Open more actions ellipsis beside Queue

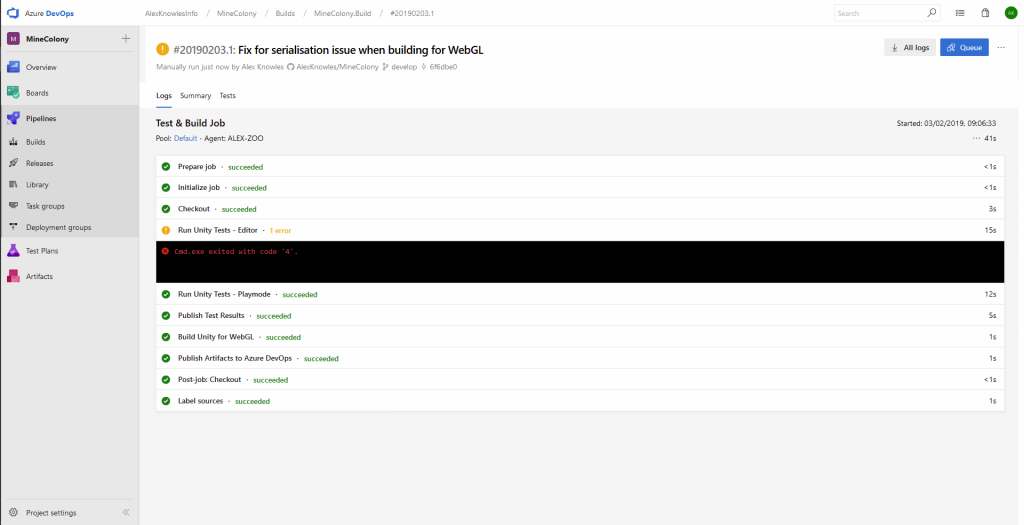[x=1001, y=47]
